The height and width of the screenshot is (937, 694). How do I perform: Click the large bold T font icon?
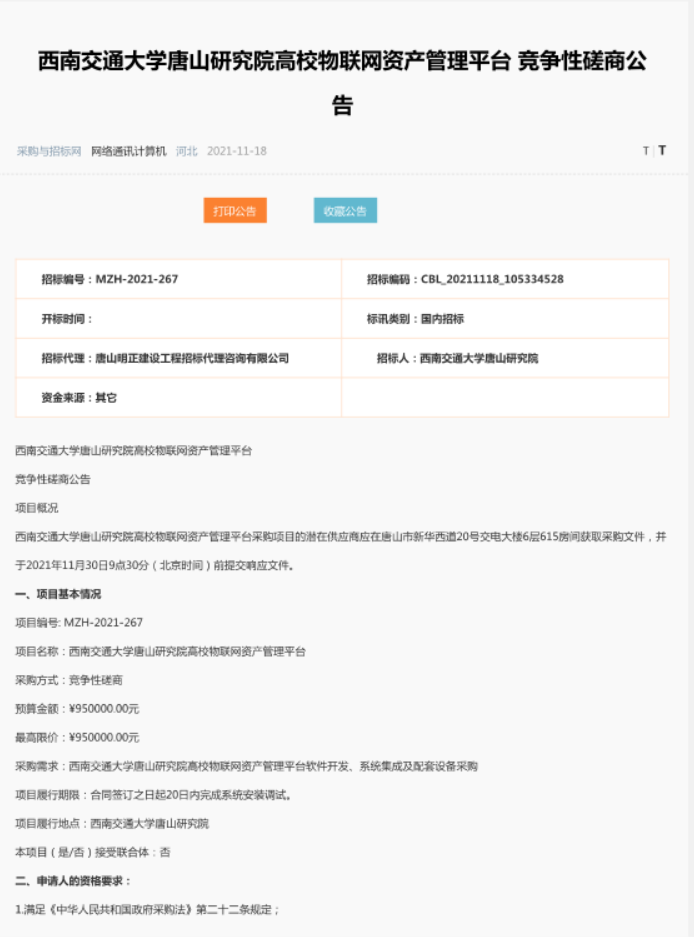[662, 151]
